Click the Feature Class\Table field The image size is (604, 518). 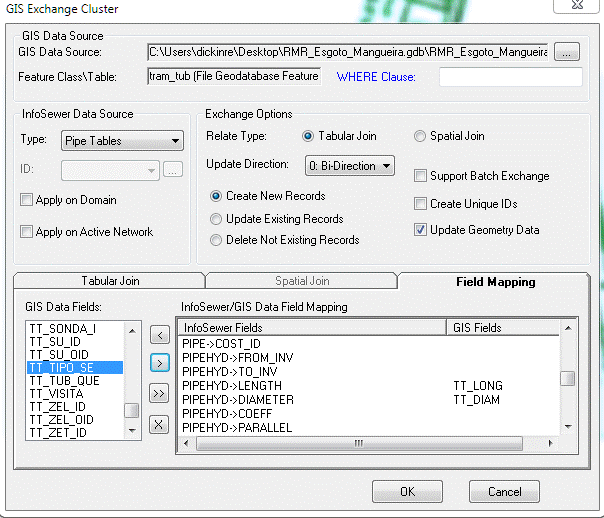[234, 76]
